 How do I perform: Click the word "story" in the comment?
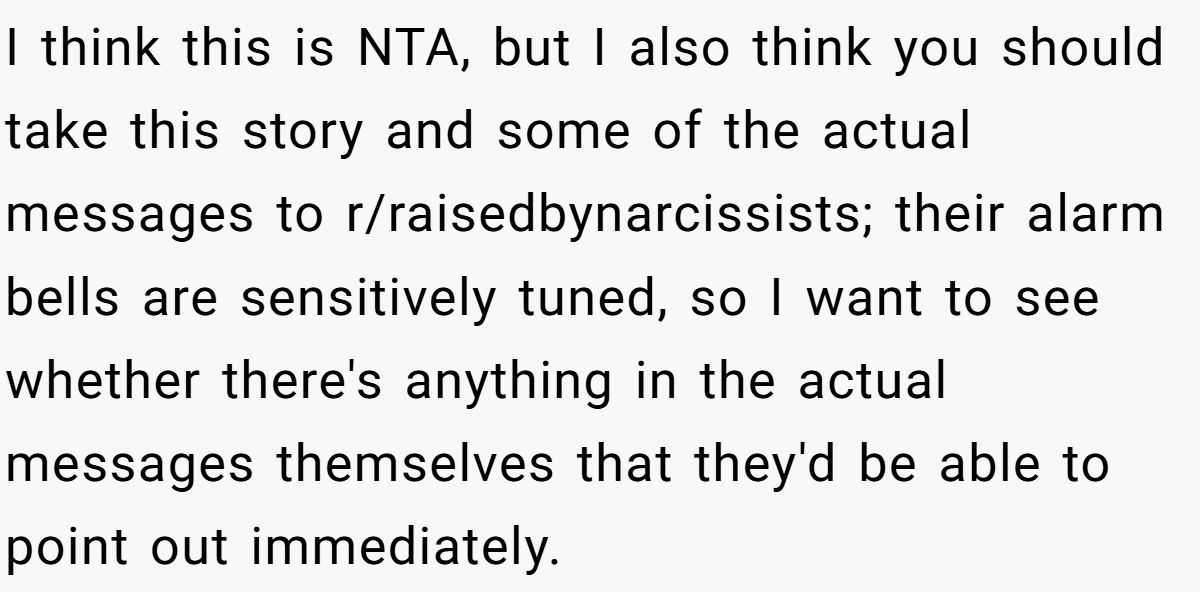[302, 133]
